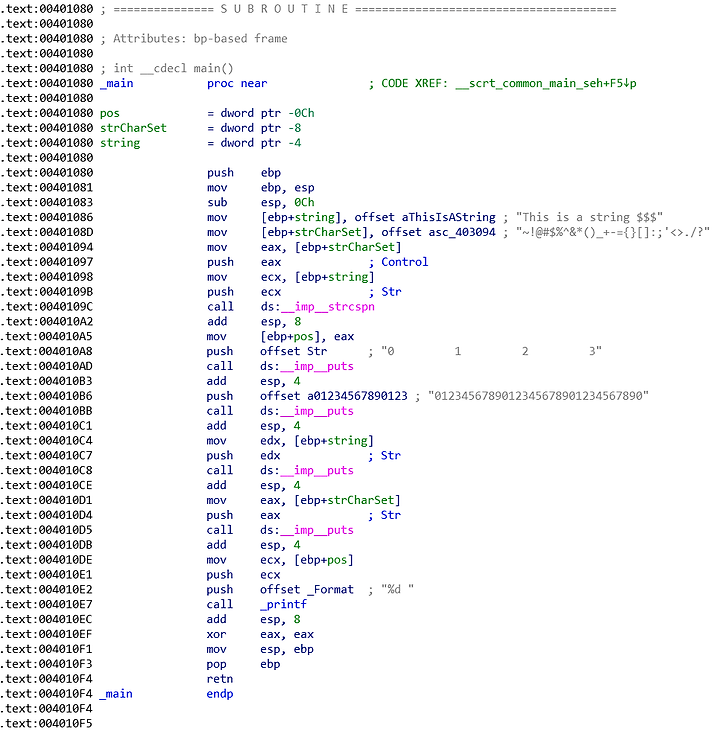Screen dimensions: 720x737
Task: Select the strCharSet variable definition
Action: tap(200, 128)
